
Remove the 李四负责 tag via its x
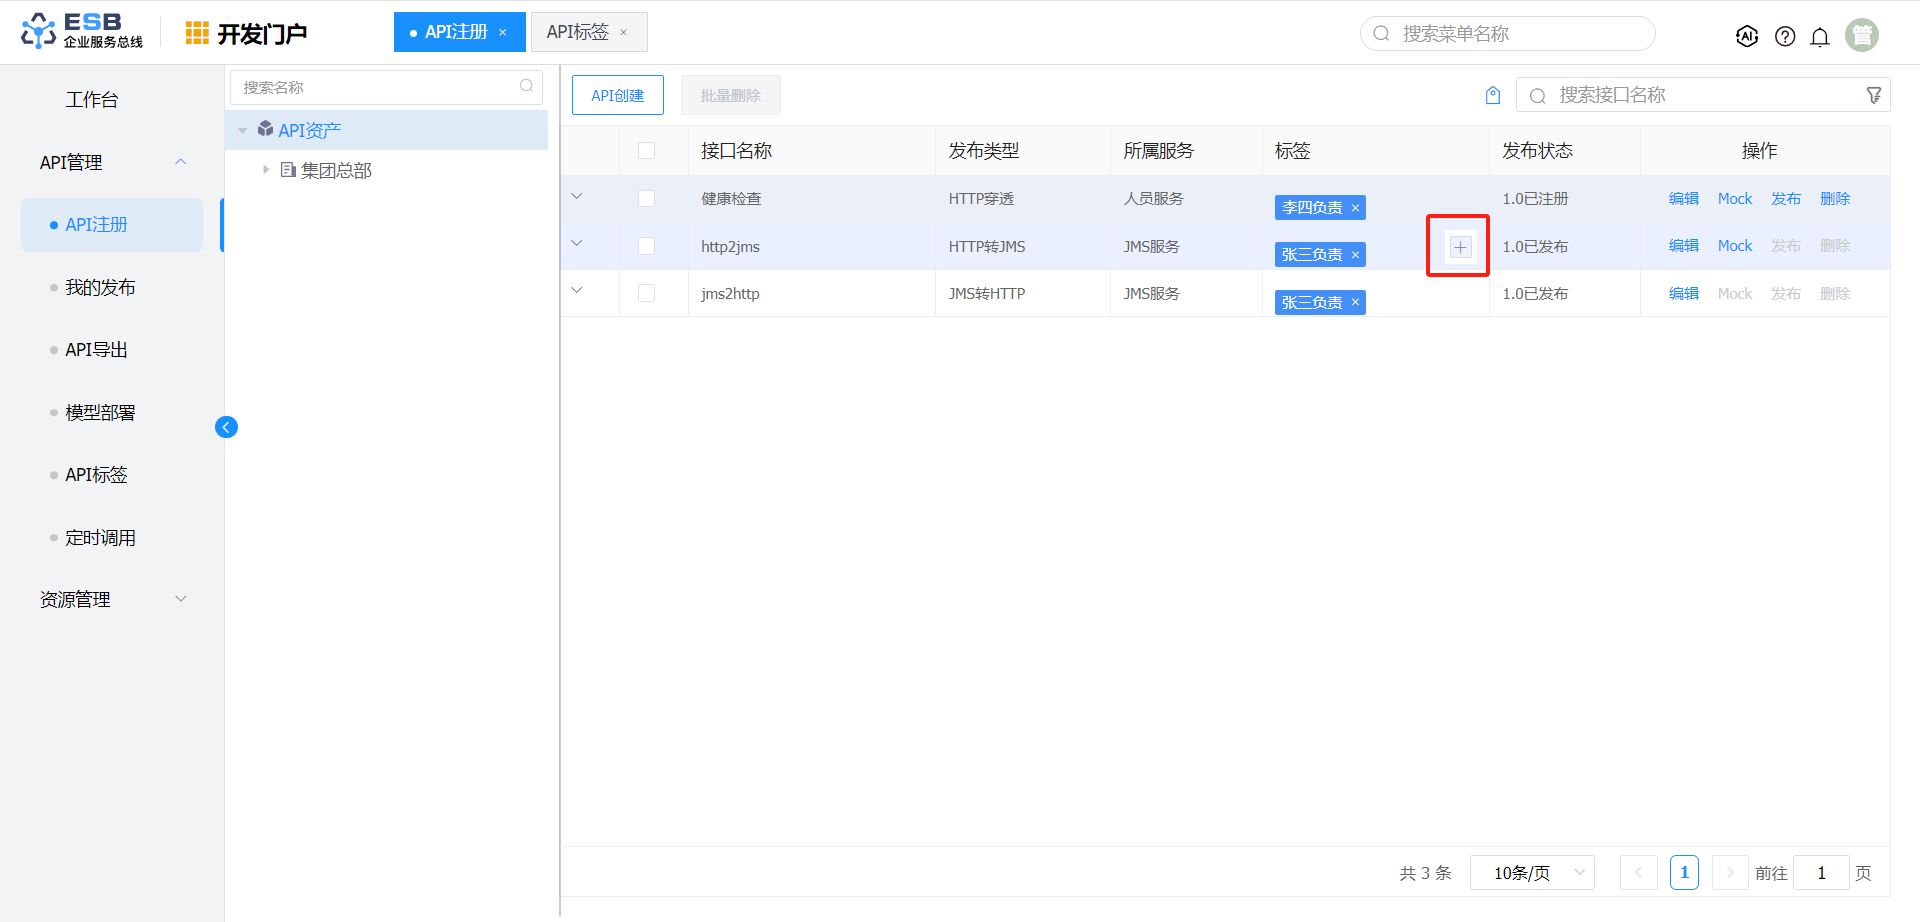pos(1355,208)
